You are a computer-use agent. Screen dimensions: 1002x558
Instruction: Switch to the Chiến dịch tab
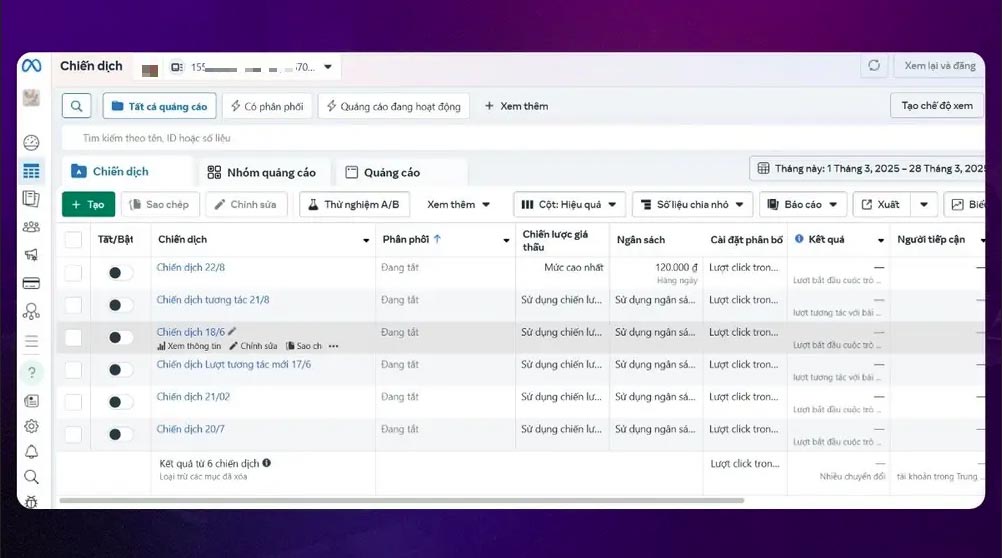(127, 171)
